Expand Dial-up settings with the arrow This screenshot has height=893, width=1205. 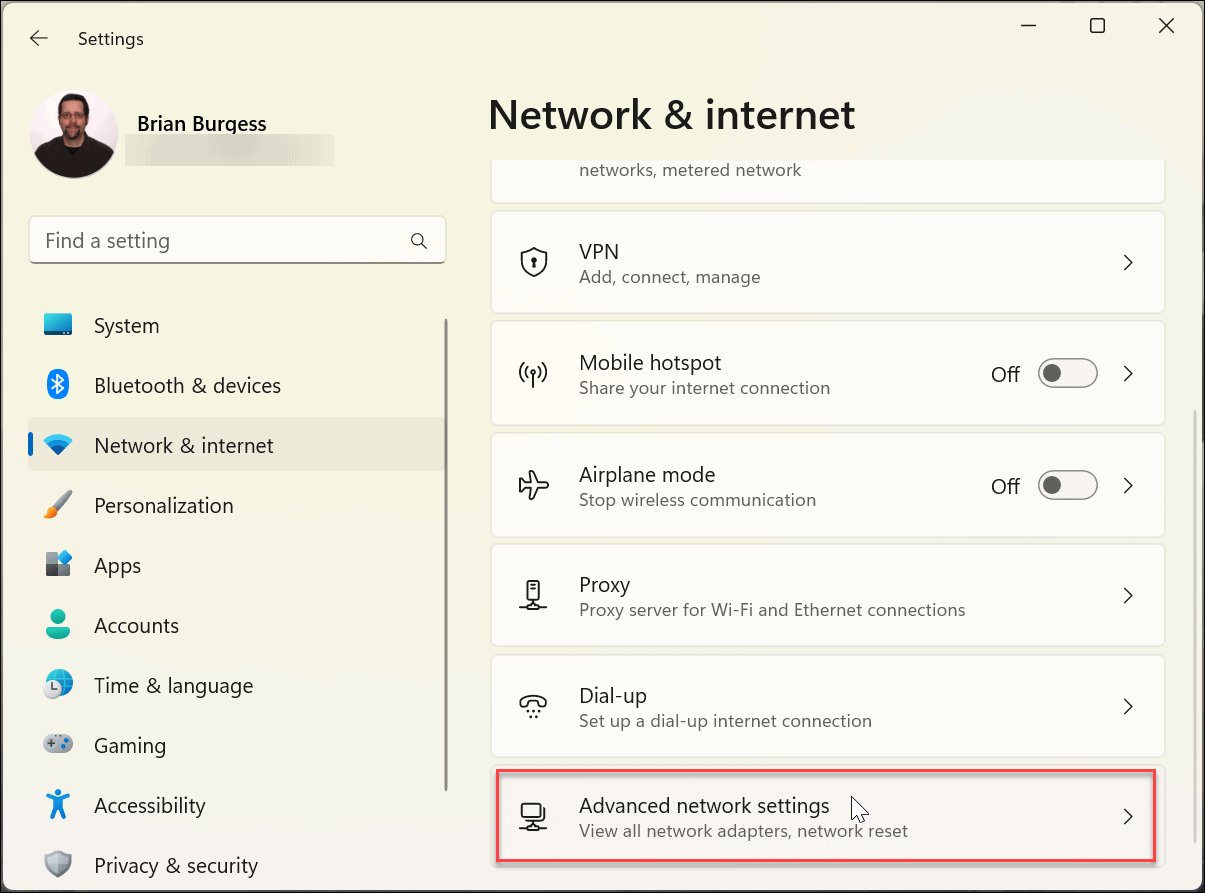coord(1128,706)
